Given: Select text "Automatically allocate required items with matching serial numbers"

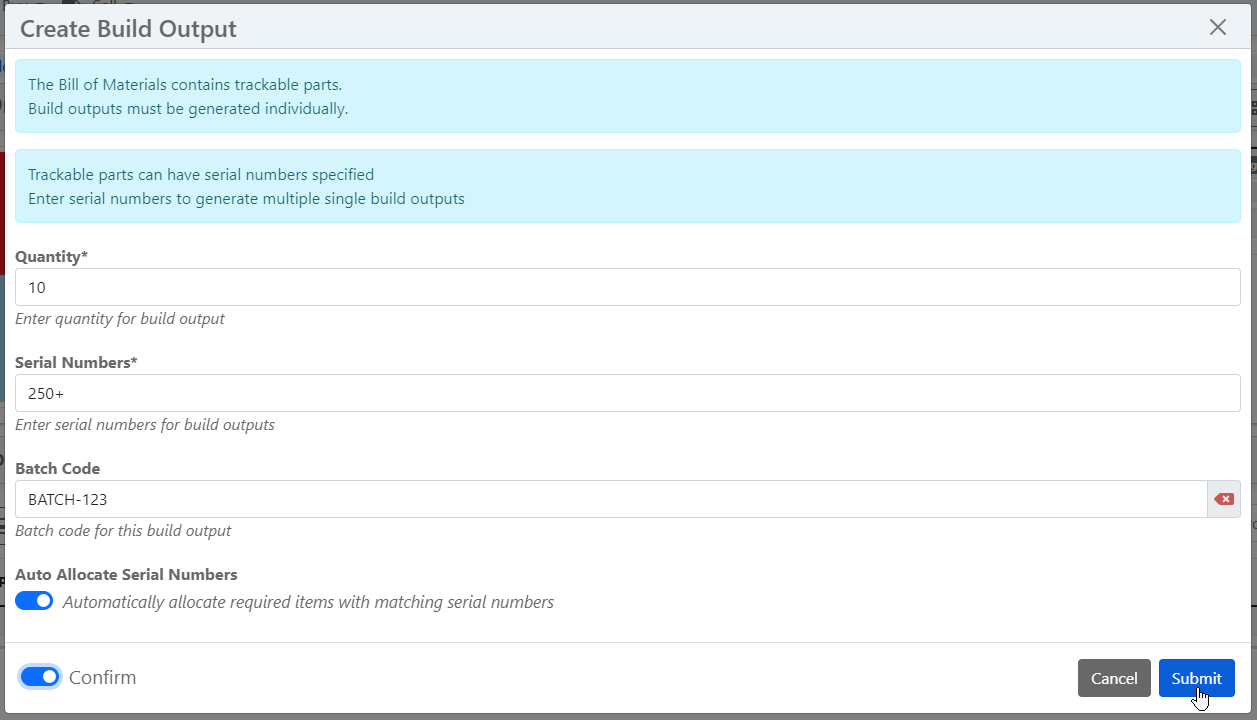Looking at the screenshot, I should coord(308,602).
